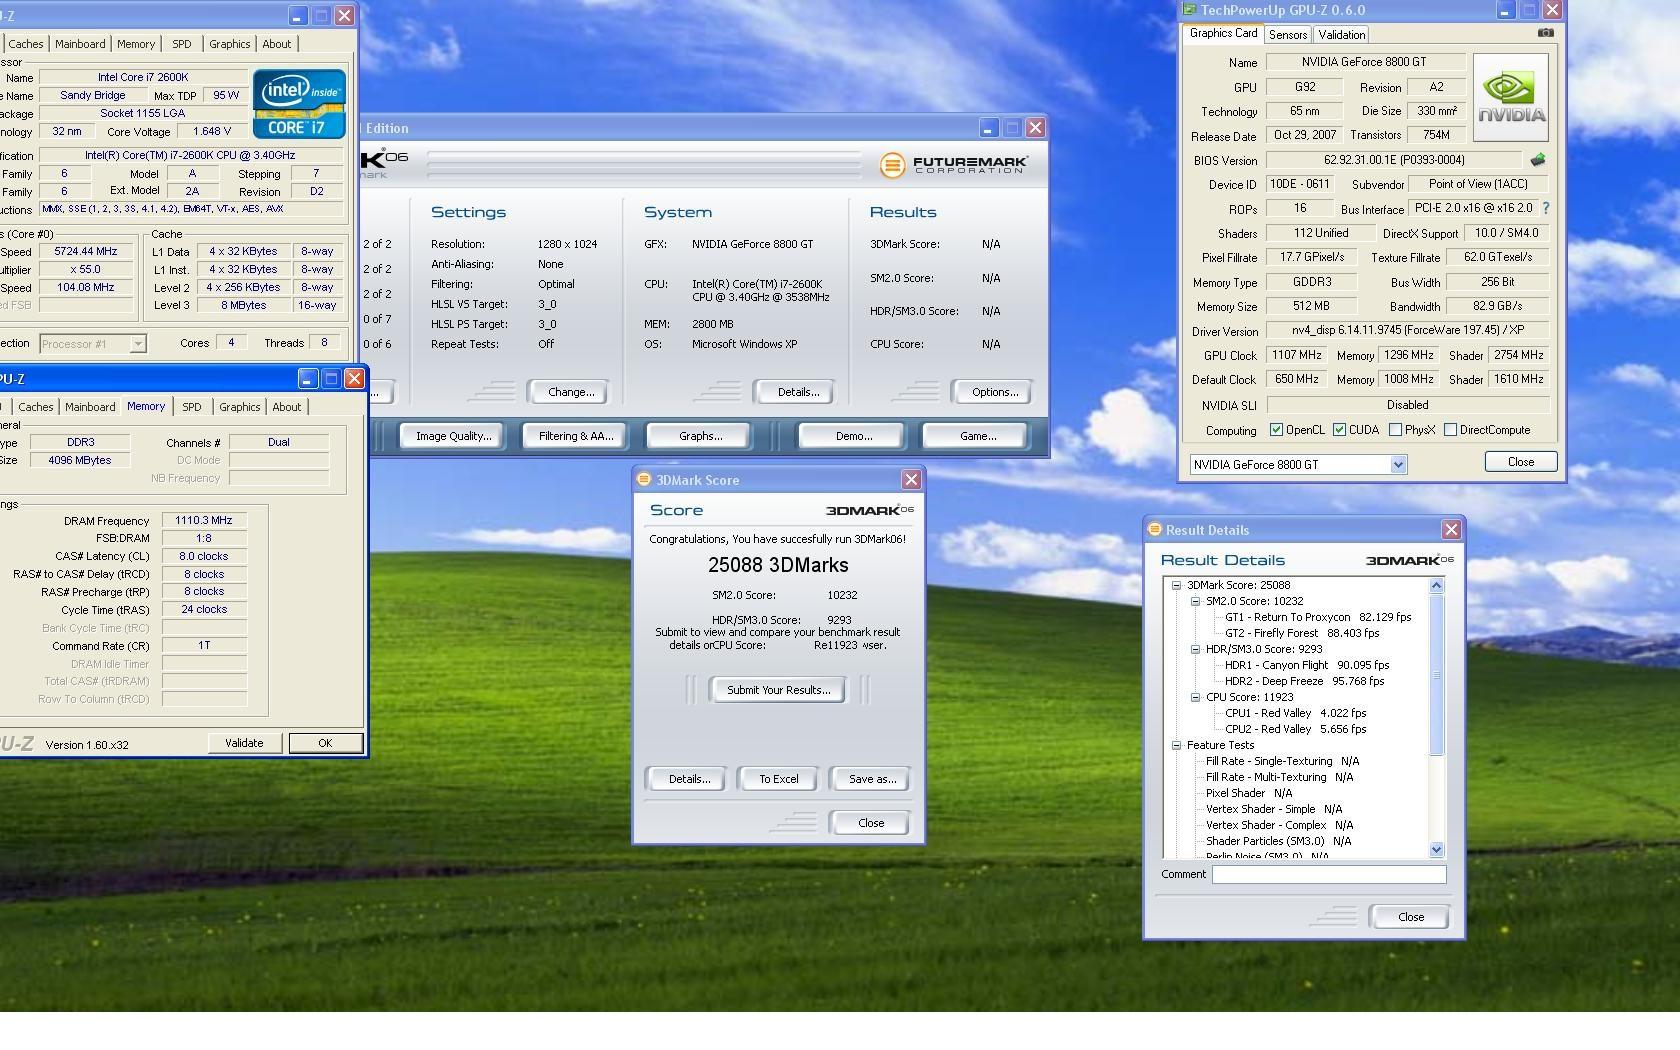The image size is (1680, 1050).
Task: Click Close button in Result Details
Action: point(1410,917)
